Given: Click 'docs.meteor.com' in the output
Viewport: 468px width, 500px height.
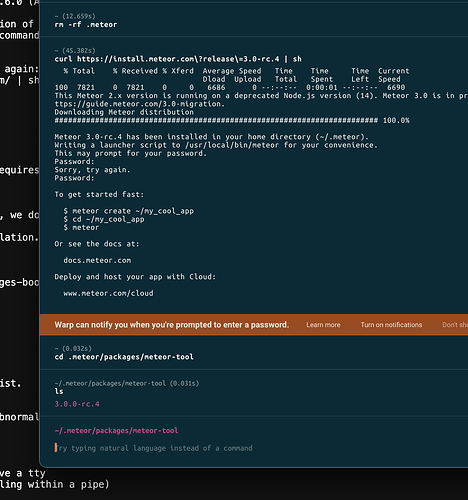Looking at the screenshot, I should point(97,260).
